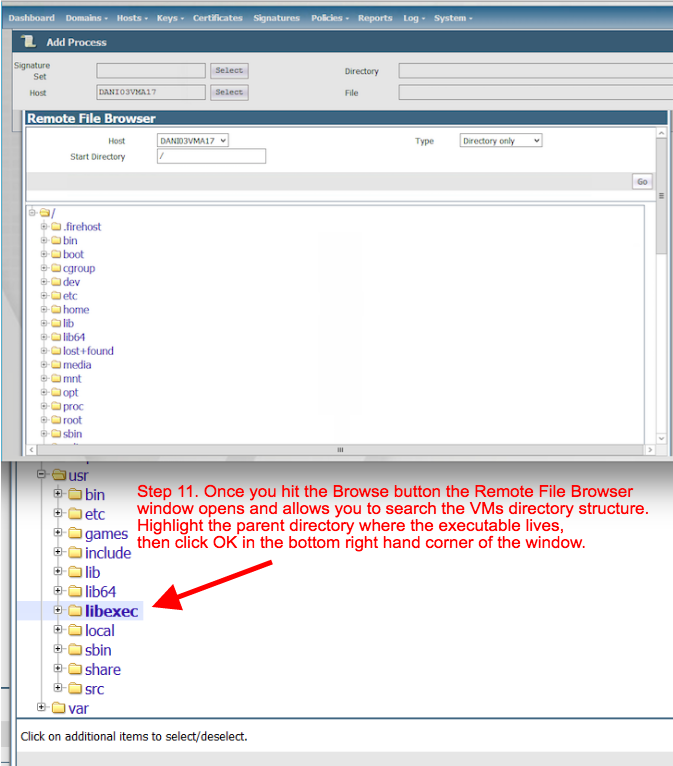This screenshot has width=673, height=766.
Task: Collapse the usr directory tree
Action: click(41, 475)
